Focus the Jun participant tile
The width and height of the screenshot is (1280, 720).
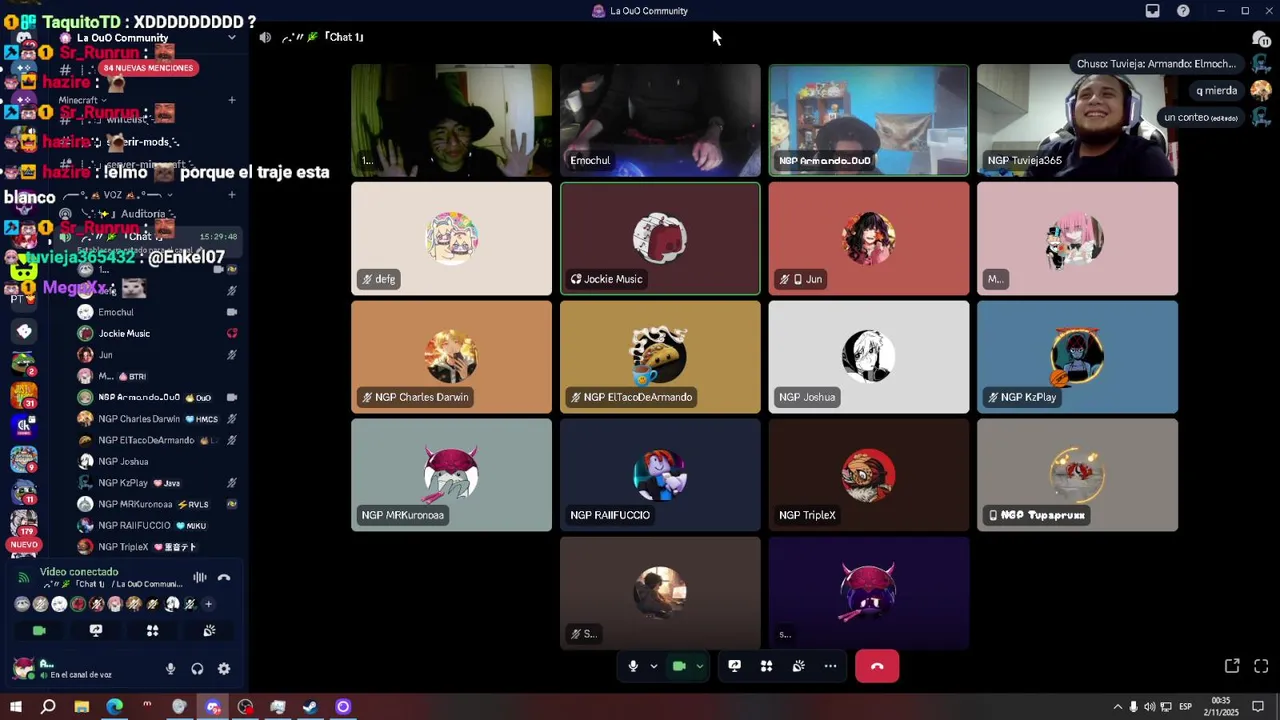pyautogui.click(x=869, y=238)
